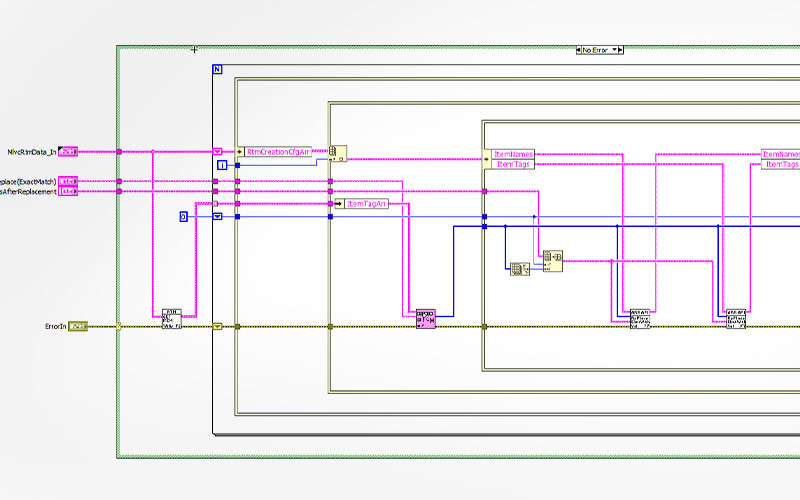Select the (ExactMatch) string control terminal
This screenshot has width=800, height=500.
pyautogui.click(x=67, y=181)
